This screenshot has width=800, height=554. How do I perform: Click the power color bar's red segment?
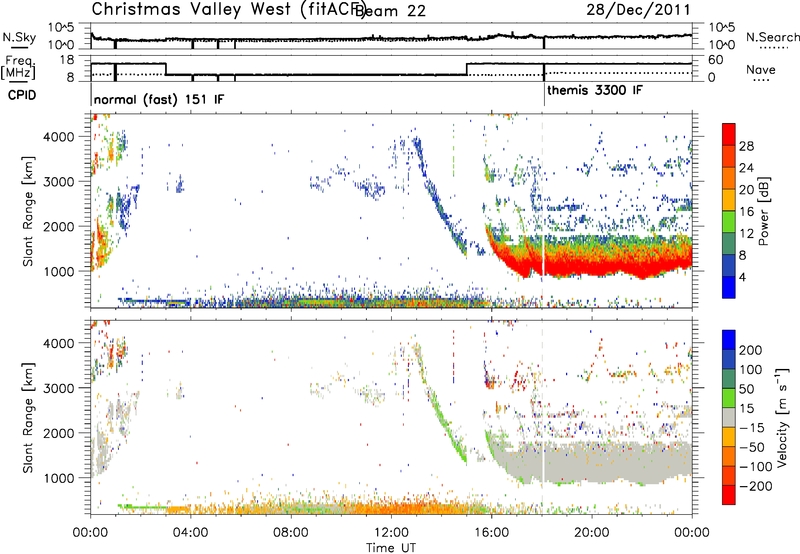[729, 135]
